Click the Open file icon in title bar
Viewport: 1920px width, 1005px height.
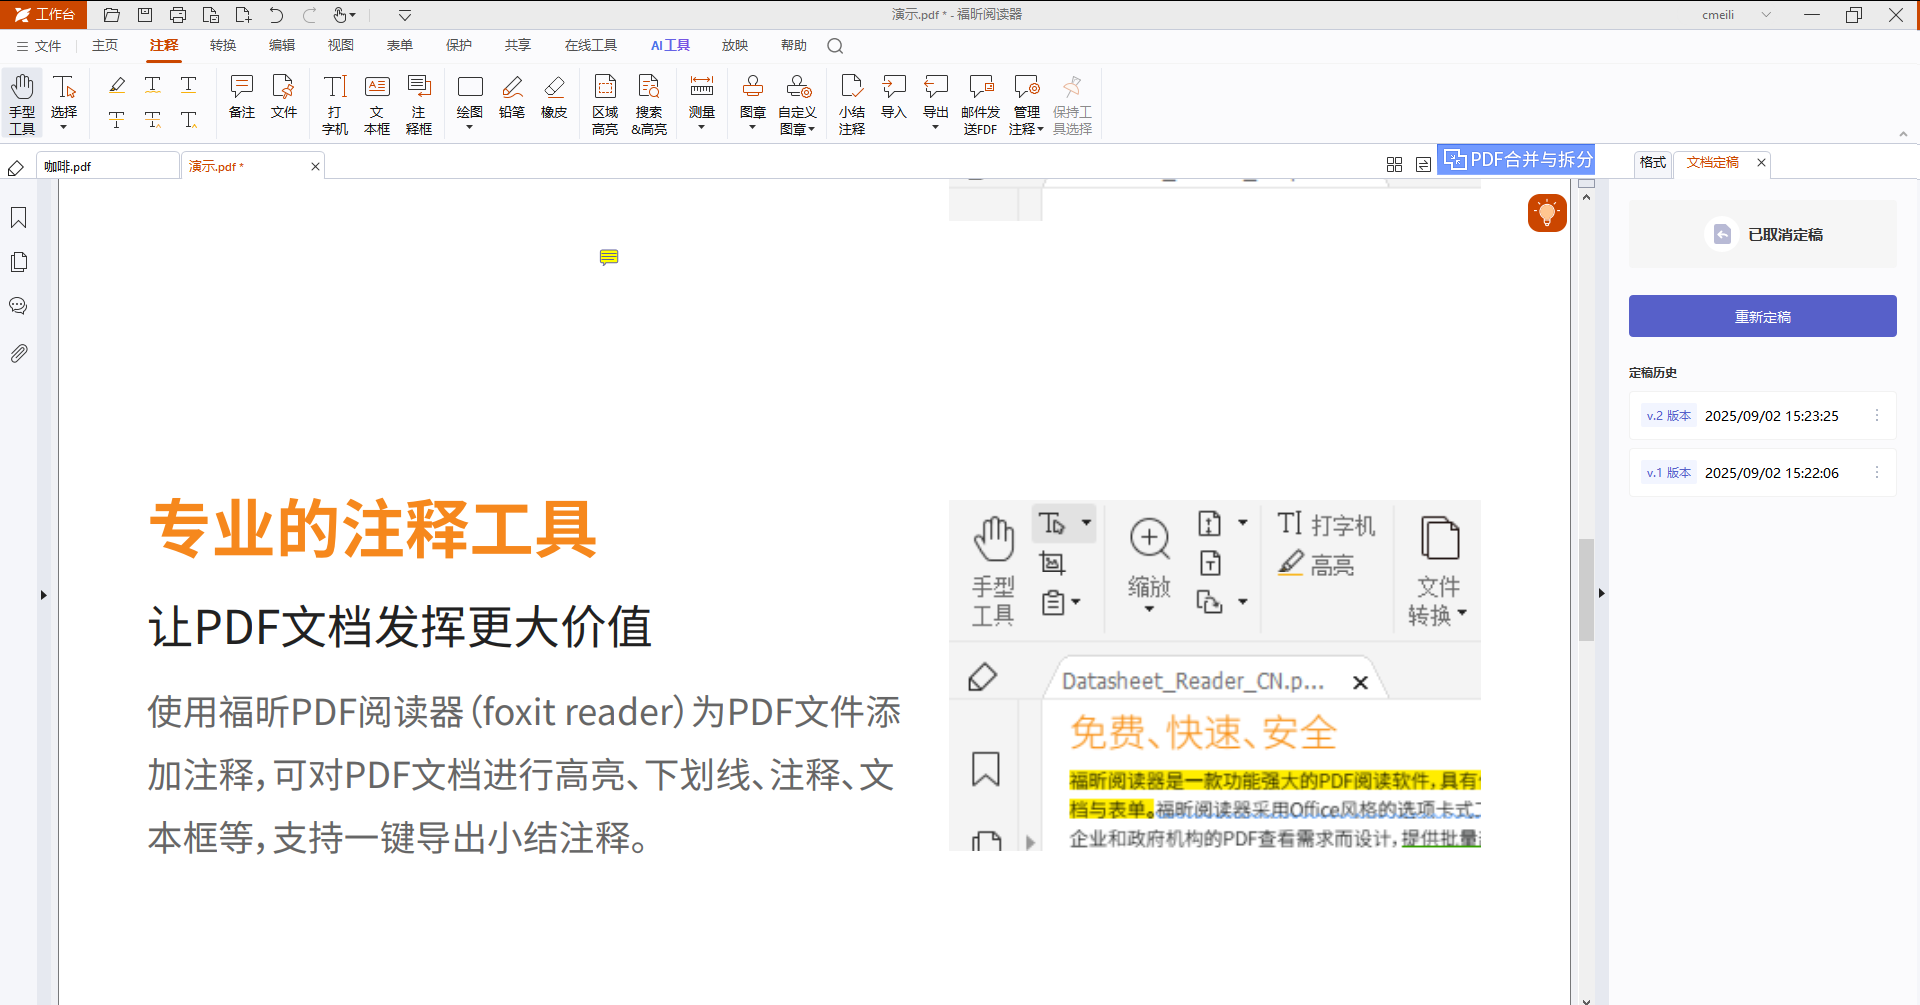coord(112,15)
